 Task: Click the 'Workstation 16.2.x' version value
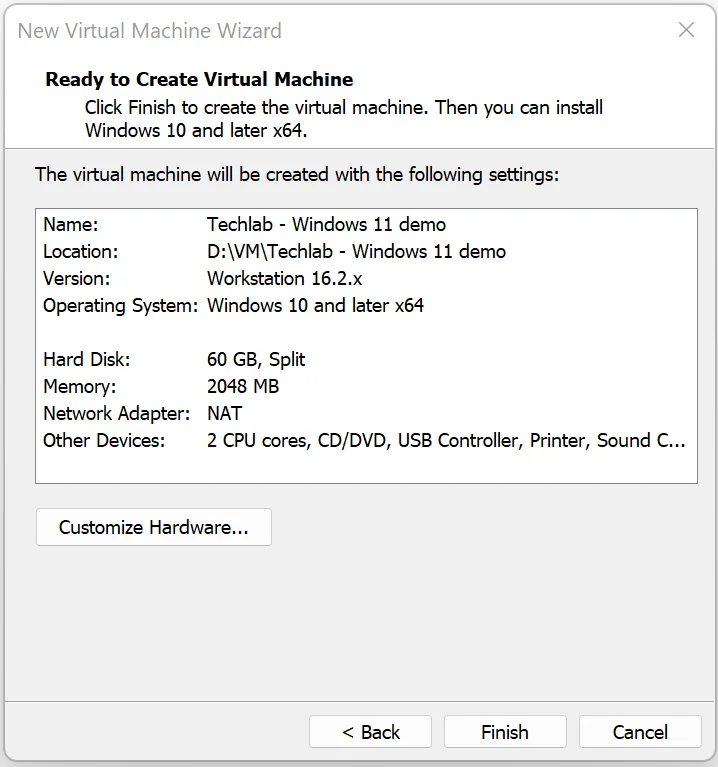click(286, 278)
